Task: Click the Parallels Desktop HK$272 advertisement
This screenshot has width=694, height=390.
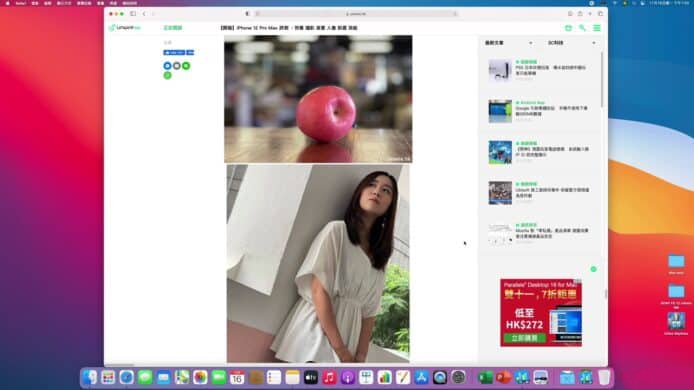Action: [541, 313]
